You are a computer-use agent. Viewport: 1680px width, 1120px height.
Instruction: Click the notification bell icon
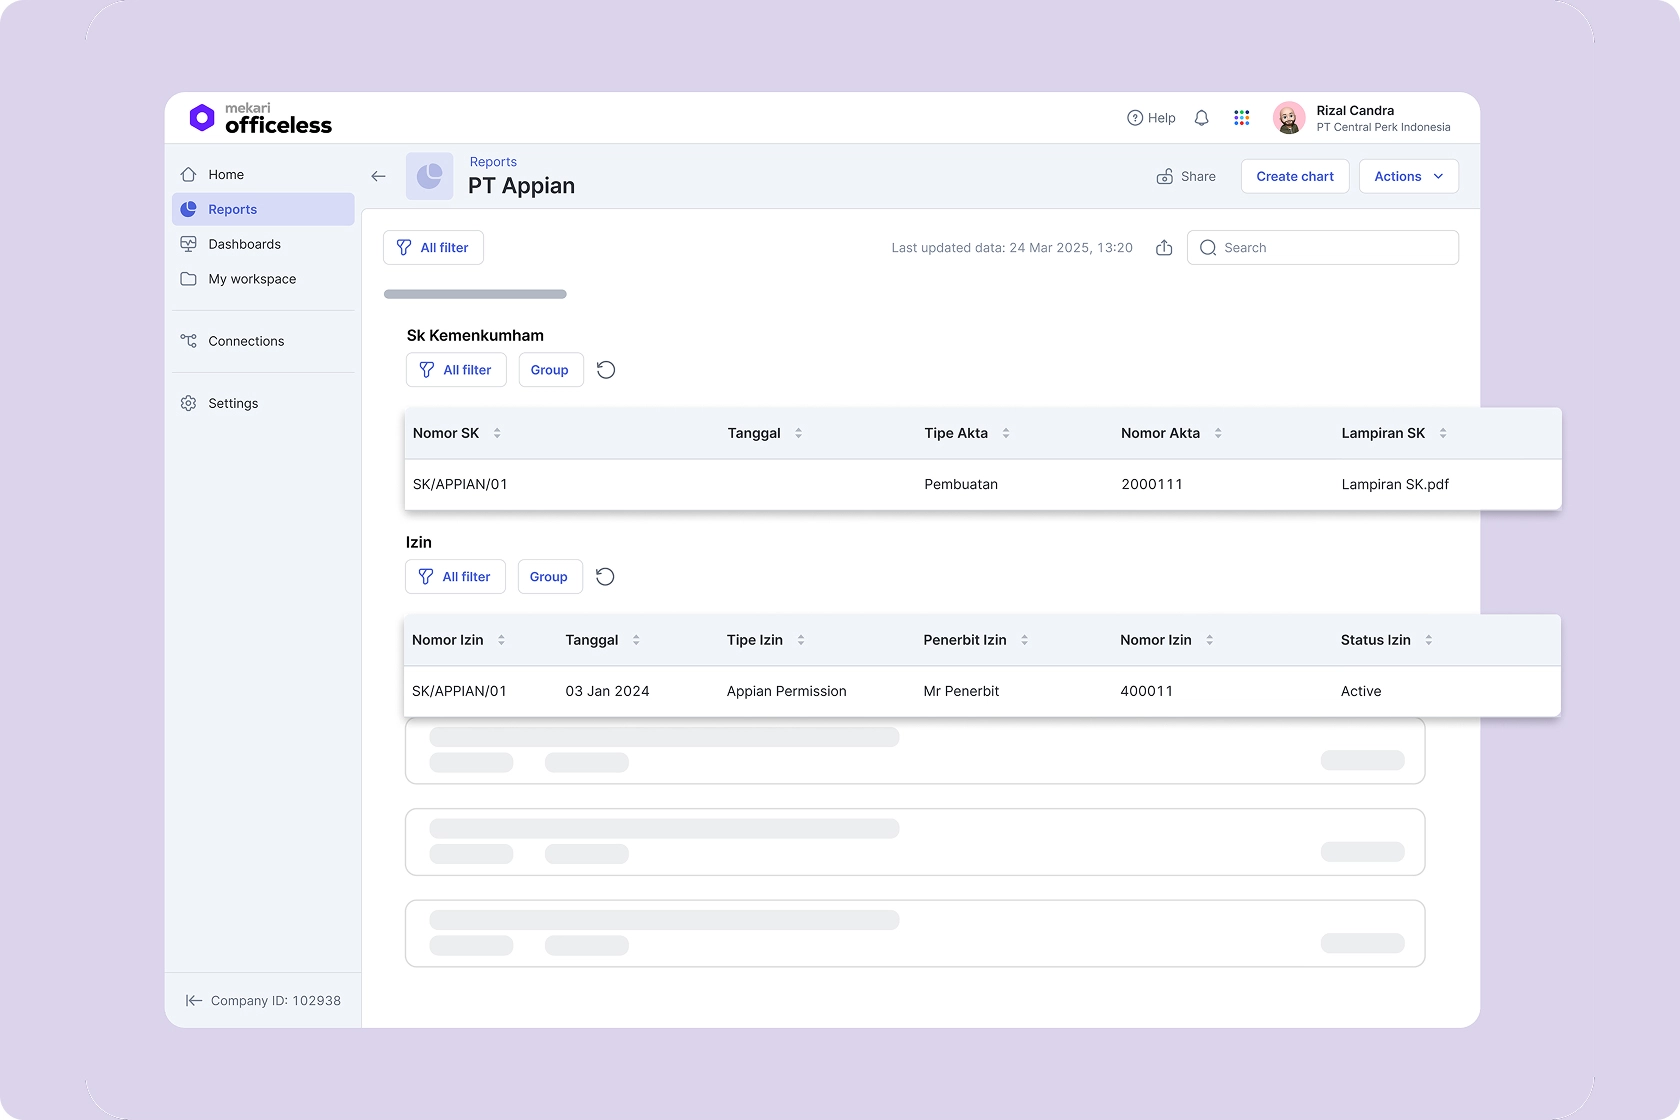point(1201,118)
